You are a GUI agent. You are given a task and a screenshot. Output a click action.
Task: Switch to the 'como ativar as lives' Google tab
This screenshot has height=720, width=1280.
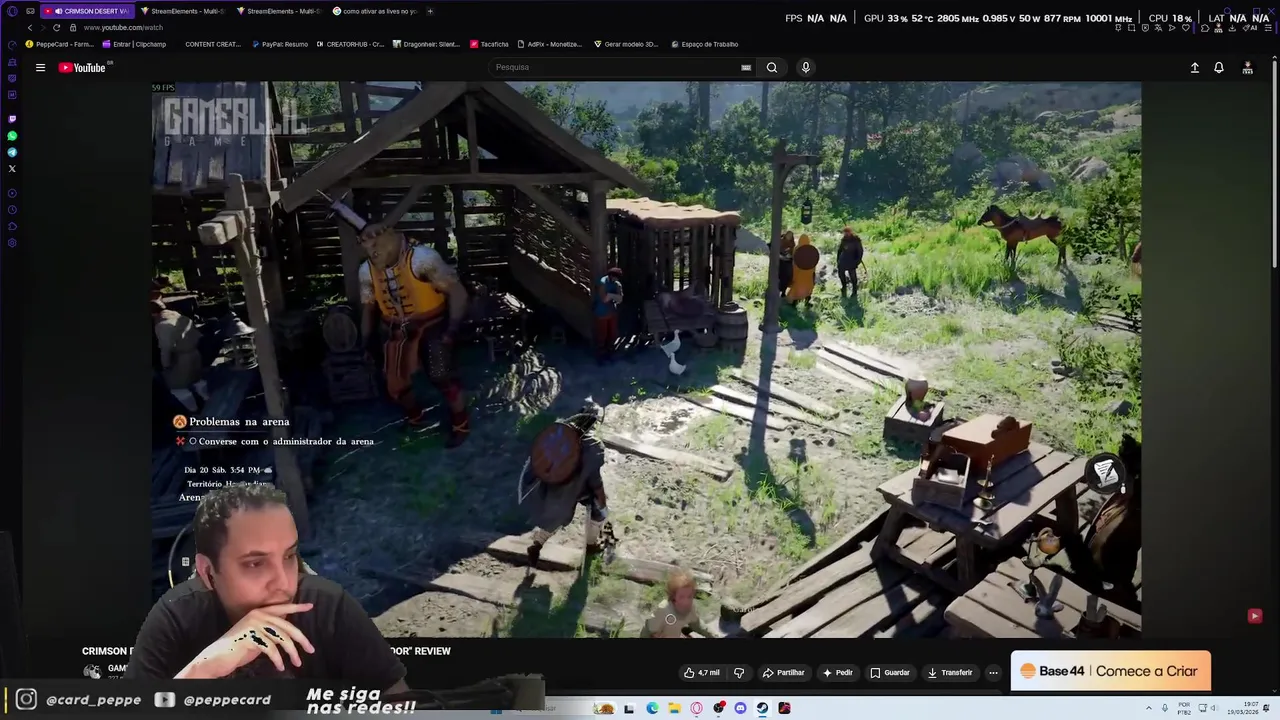pos(373,11)
